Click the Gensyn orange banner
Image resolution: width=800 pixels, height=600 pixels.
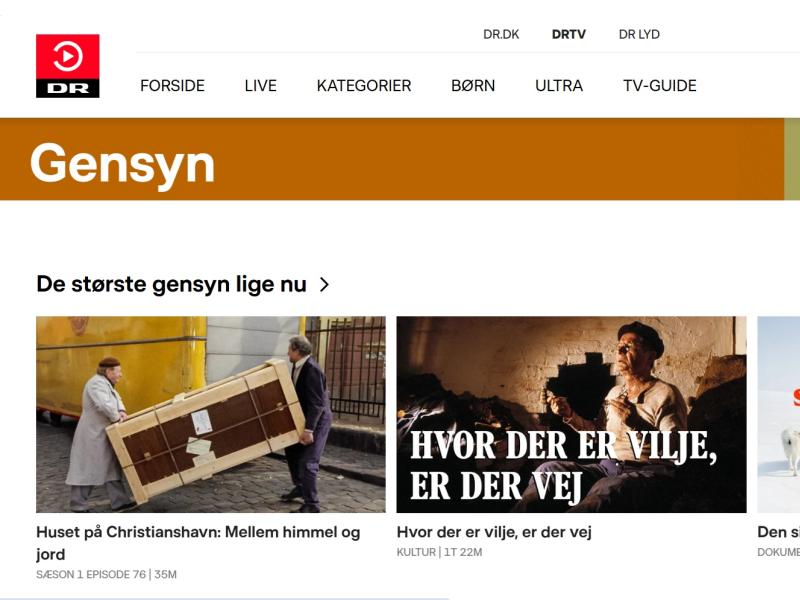tap(392, 159)
